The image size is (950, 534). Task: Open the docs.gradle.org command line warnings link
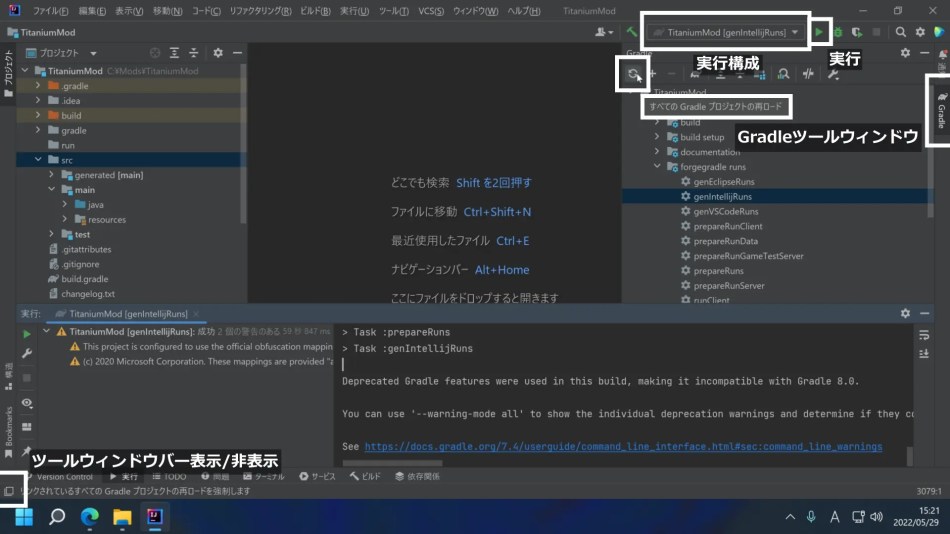coord(623,447)
